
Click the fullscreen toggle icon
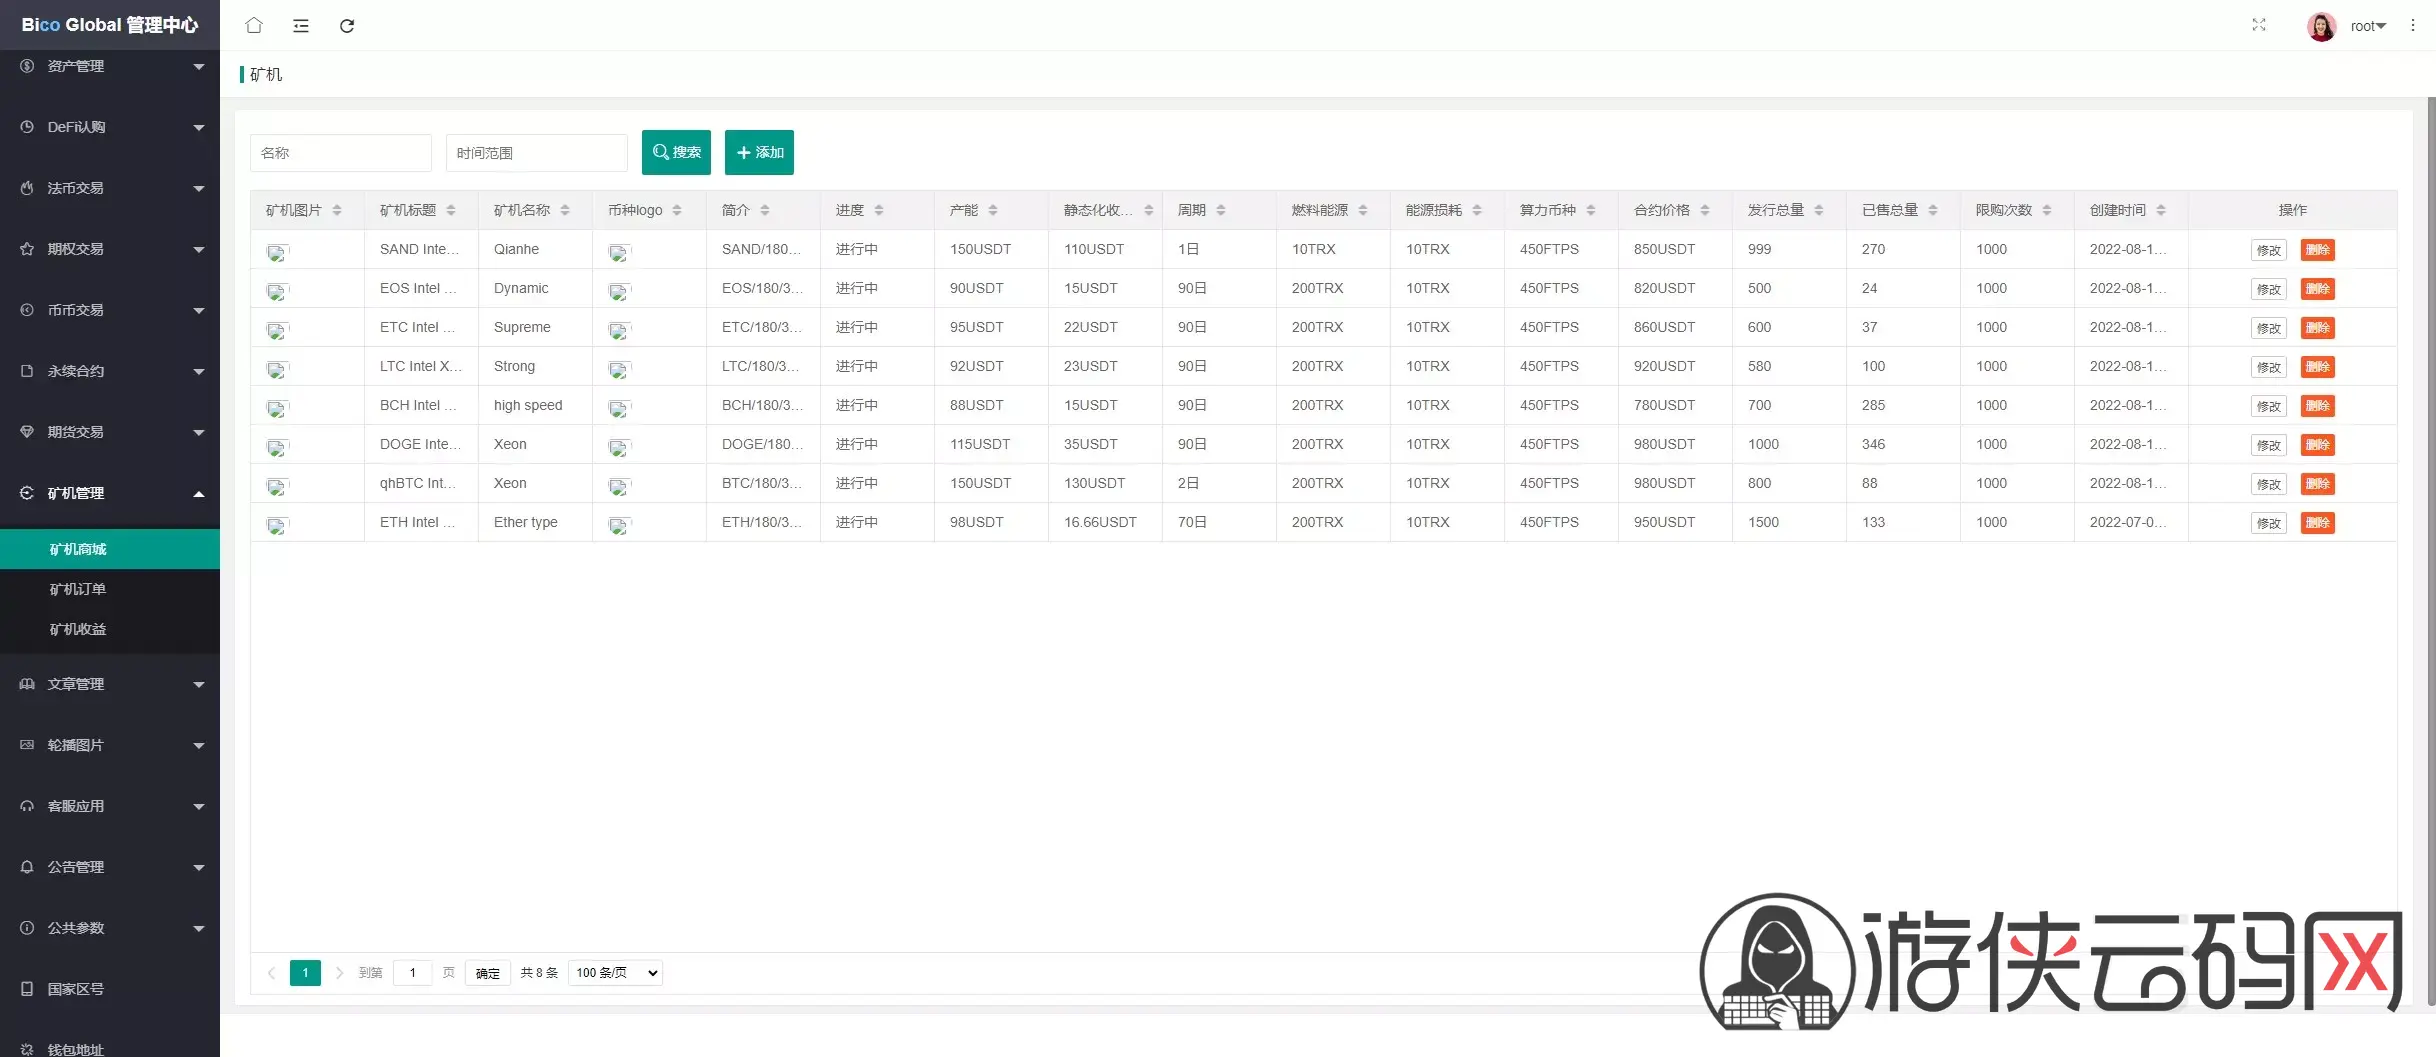(x=2258, y=25)
